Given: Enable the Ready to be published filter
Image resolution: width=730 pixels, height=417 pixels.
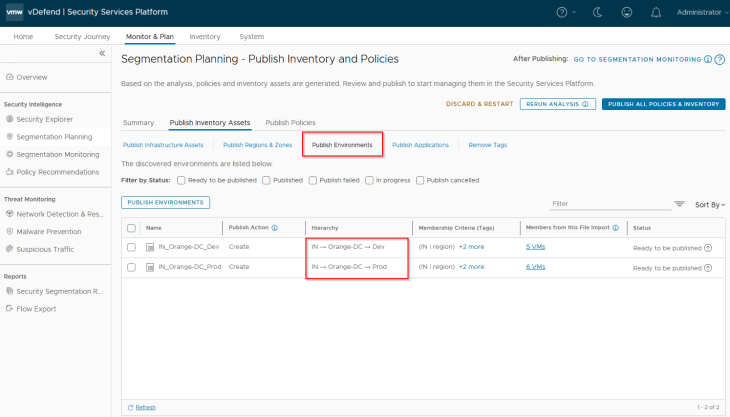Looking at the screenshot, I should 181,180.
